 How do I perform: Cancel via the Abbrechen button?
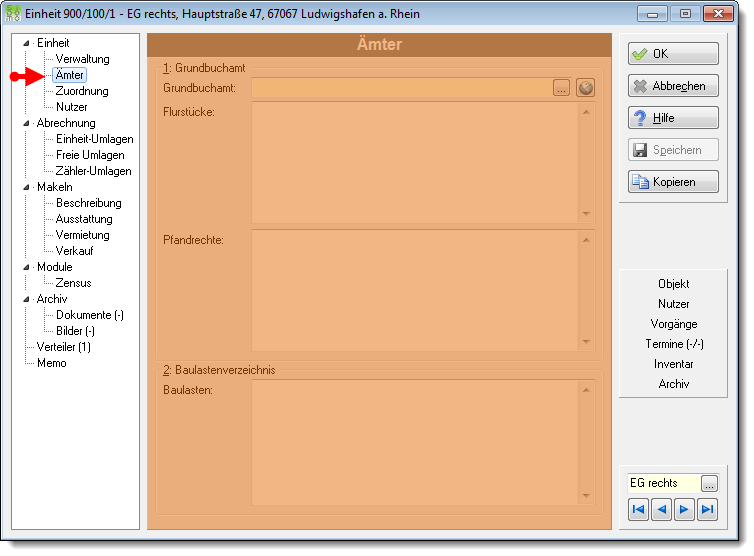673,86
